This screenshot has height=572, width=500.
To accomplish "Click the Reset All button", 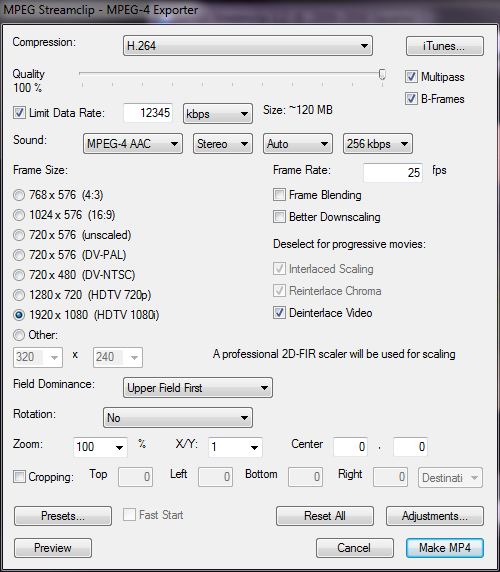I will click(325, 516).
